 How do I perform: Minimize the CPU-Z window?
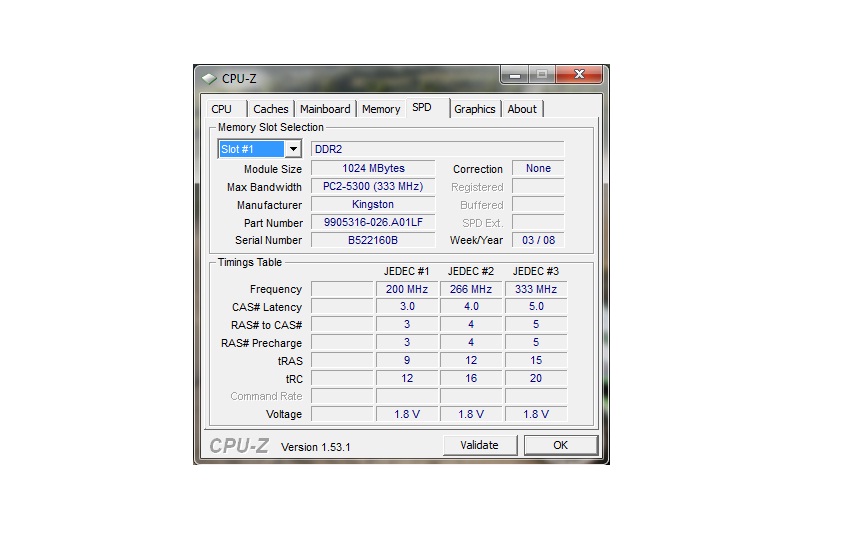(515, 74)
